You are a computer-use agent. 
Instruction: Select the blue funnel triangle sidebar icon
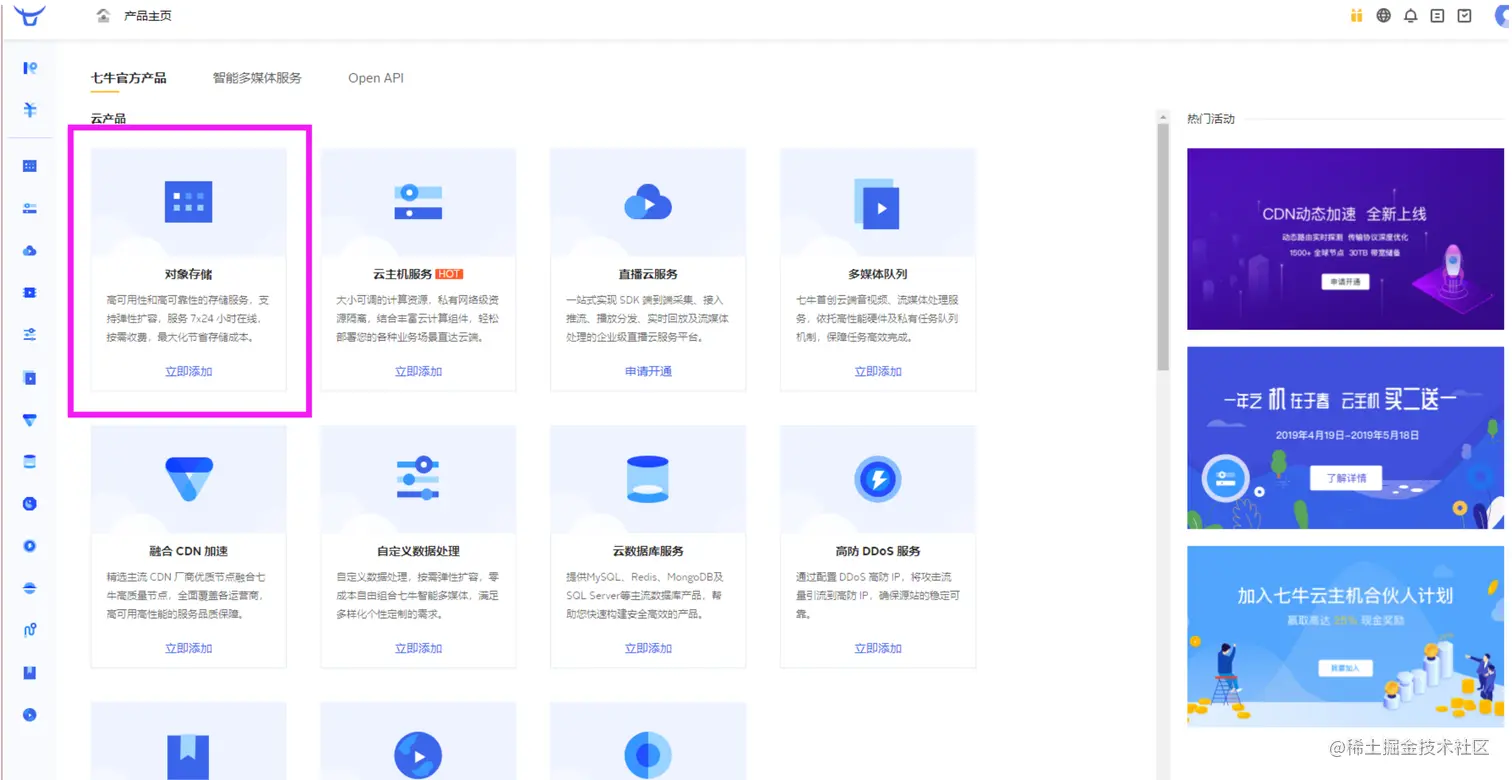click(30, 420)
